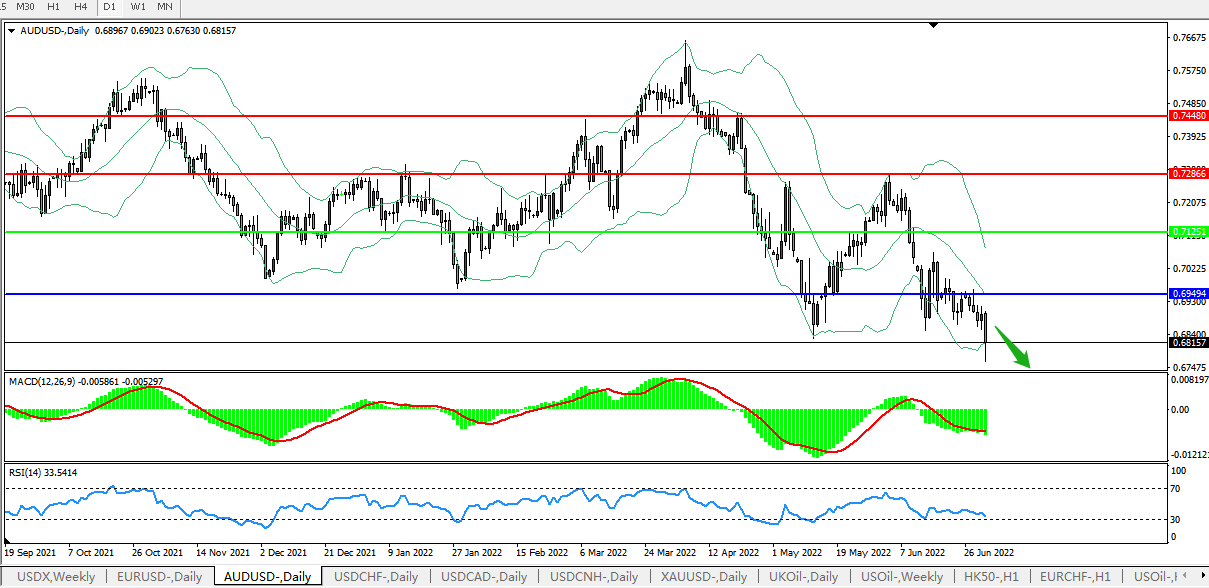Viewport: 1209px width, 588px height.
Task: Enable the H4 timeframe
Action: pyautogui.click(x=80, y=7)
